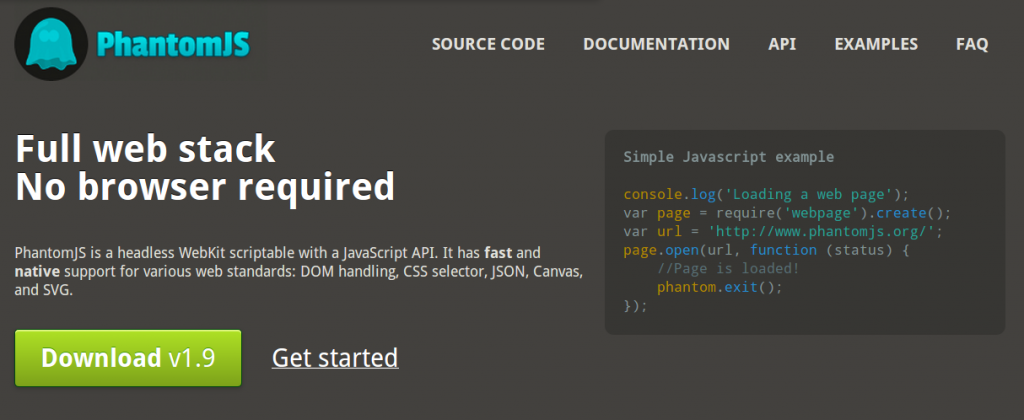The image size is (1024, 420).
Task: Click the 'http://www.phantomjs.org/' URL string
Action: 825,231
